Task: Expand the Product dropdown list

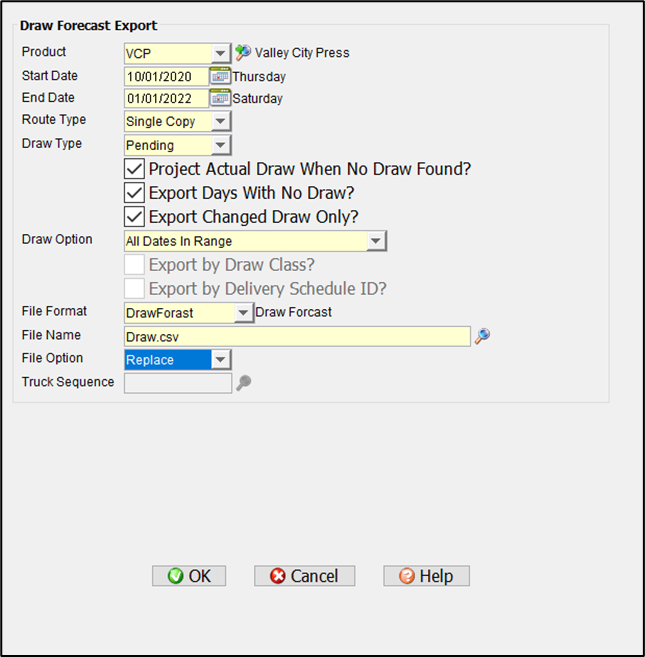Action: pyautogui.click(x=221, y=53)
